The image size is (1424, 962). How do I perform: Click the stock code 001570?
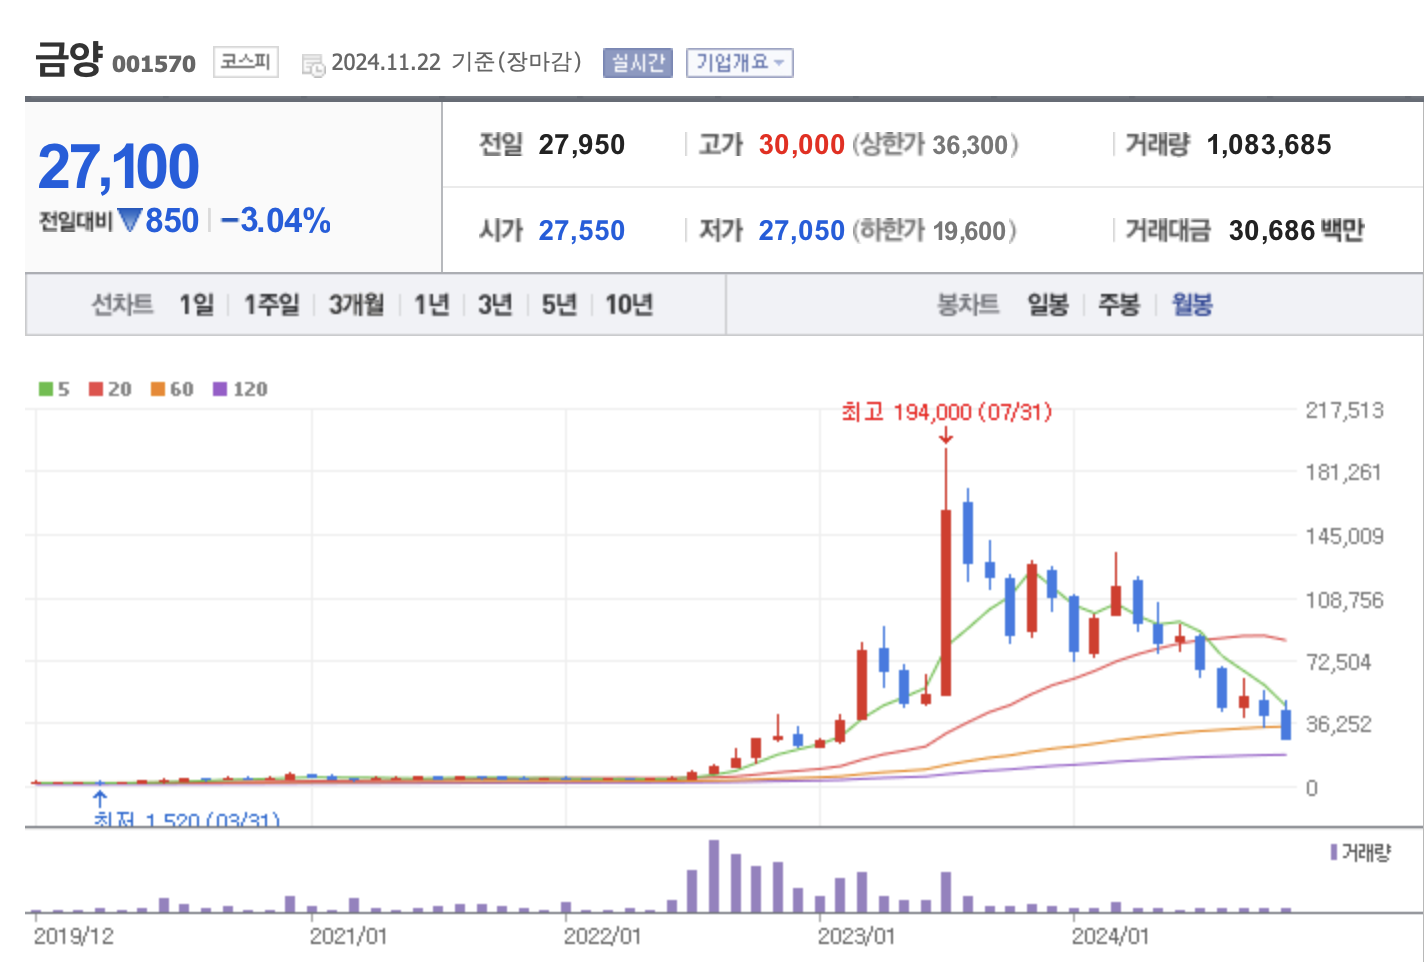(x=154, y=64)
